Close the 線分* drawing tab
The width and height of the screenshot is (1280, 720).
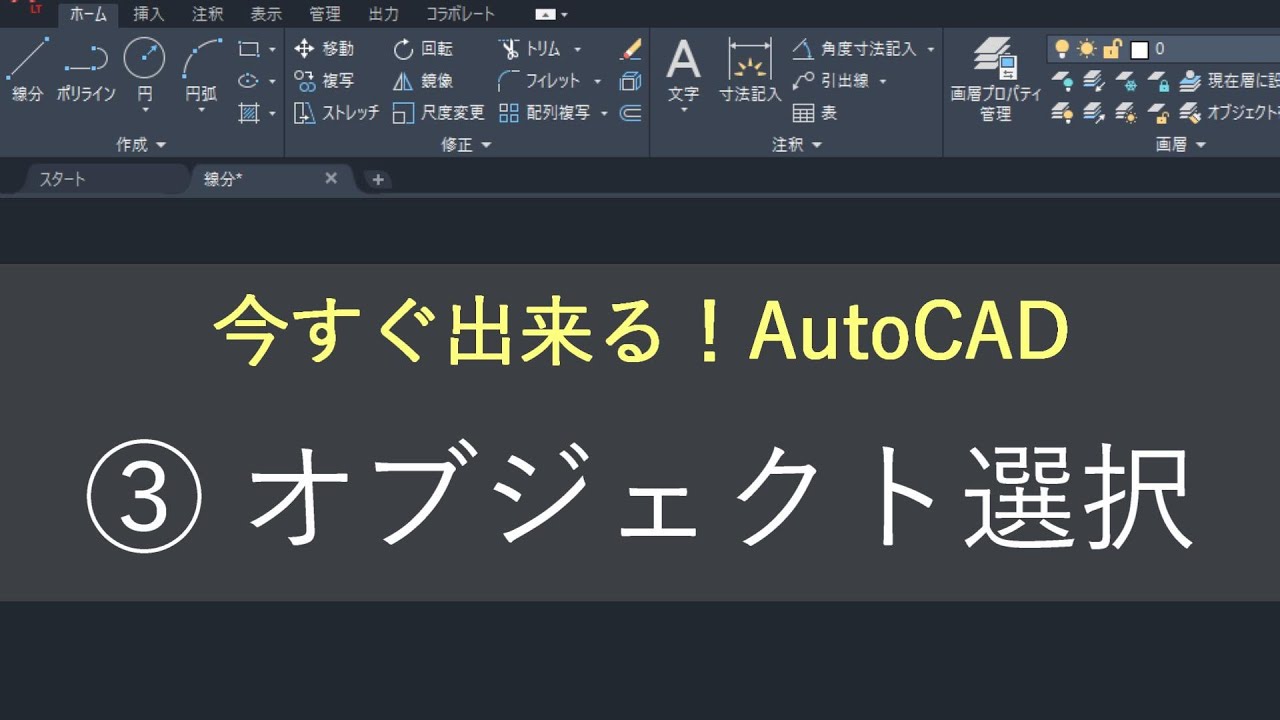tap(331, 179)
